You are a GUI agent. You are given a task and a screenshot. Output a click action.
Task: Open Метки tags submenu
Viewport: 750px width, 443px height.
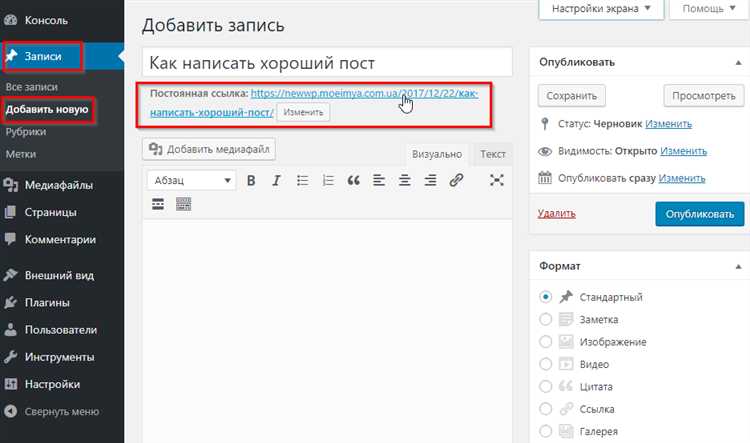click(x=21, y=154)
